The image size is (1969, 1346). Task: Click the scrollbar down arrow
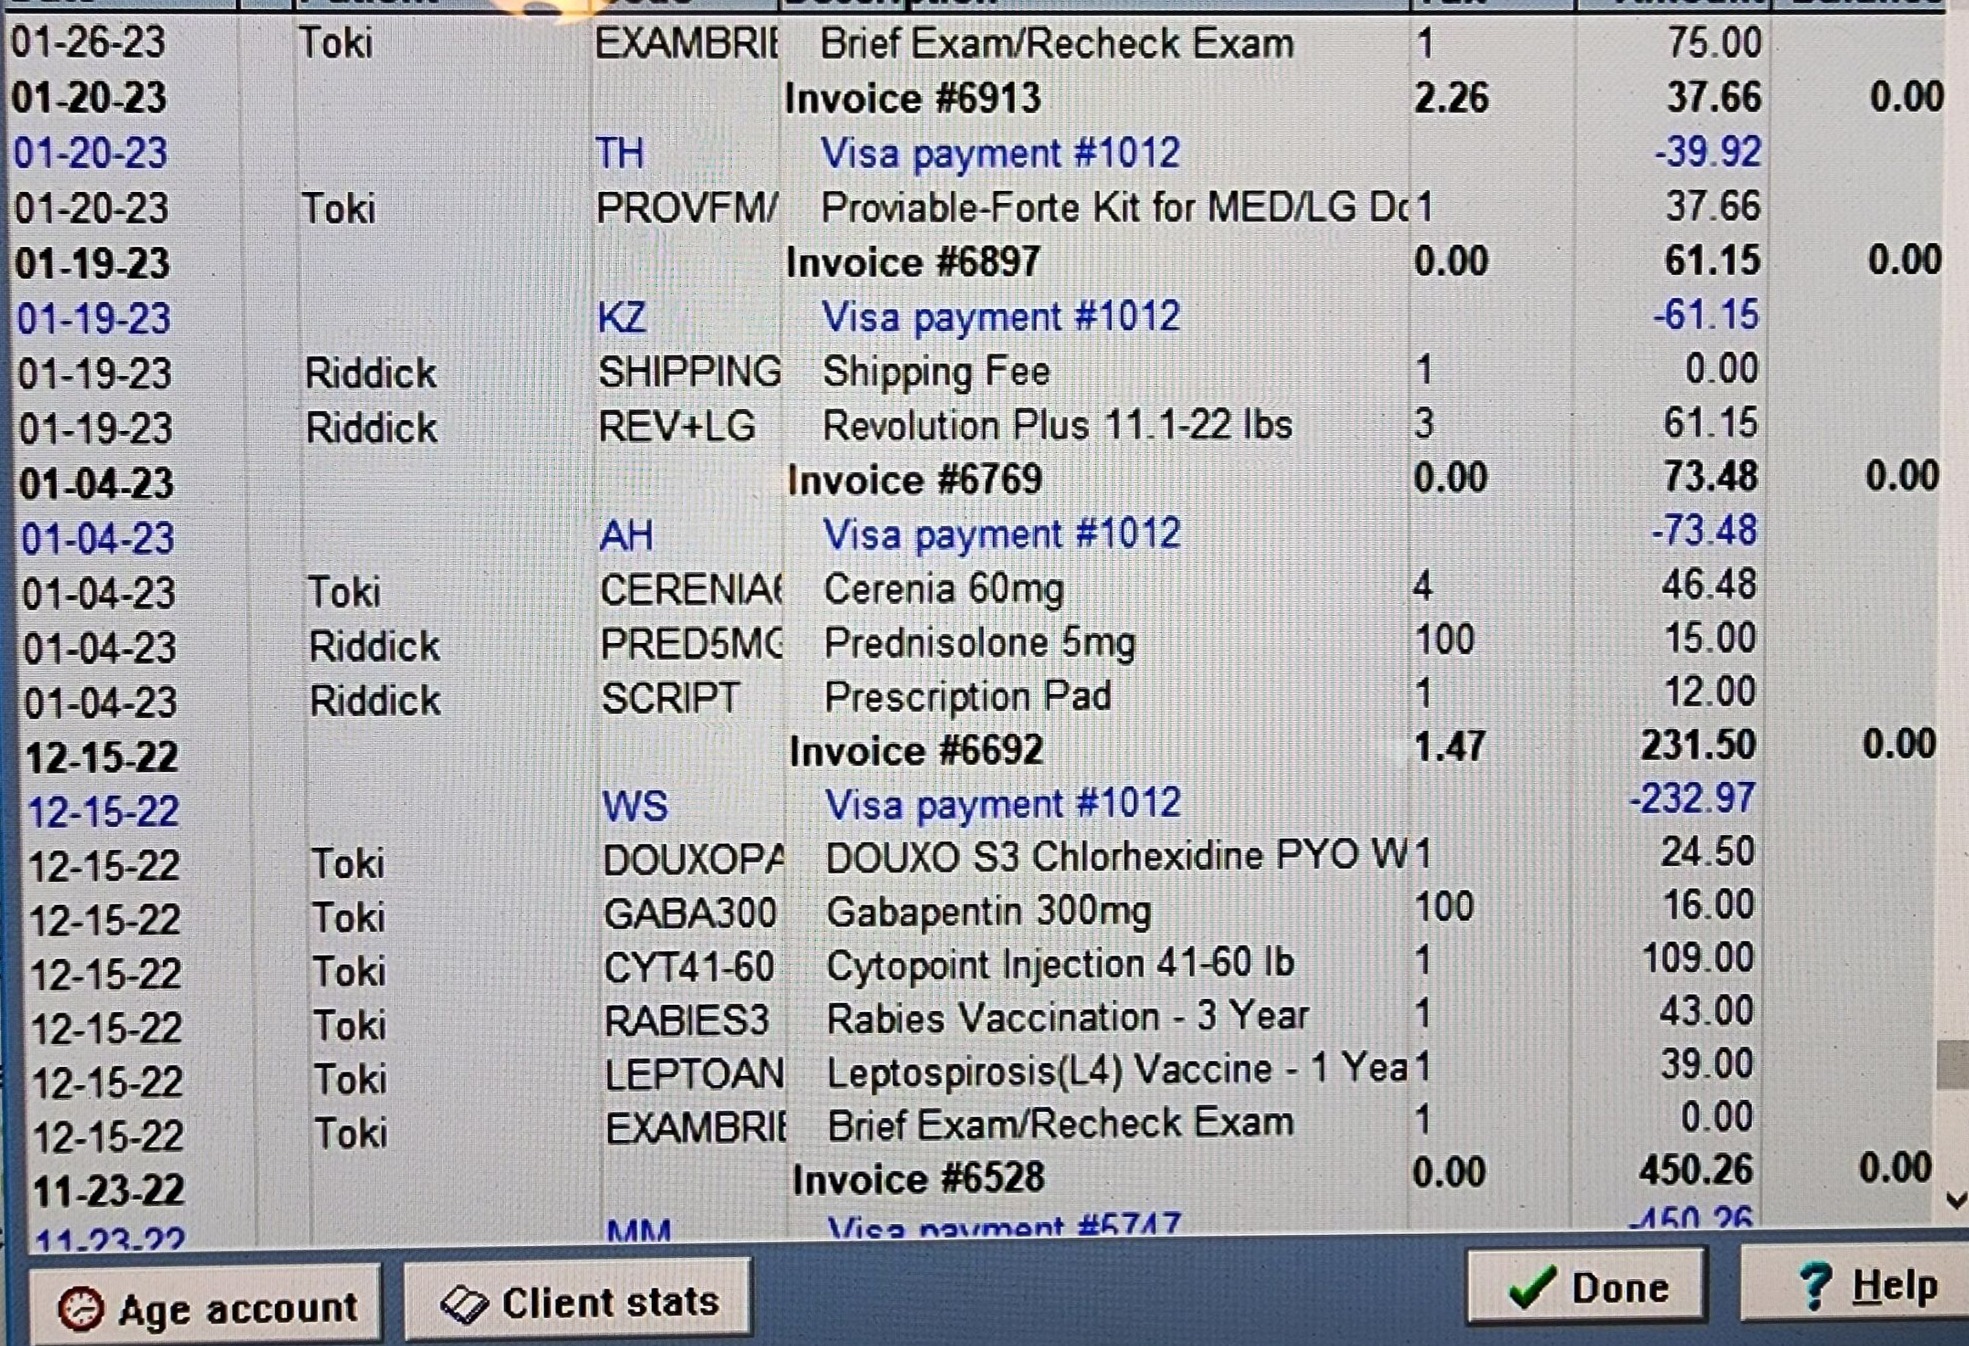[x=1956, y=1201]
